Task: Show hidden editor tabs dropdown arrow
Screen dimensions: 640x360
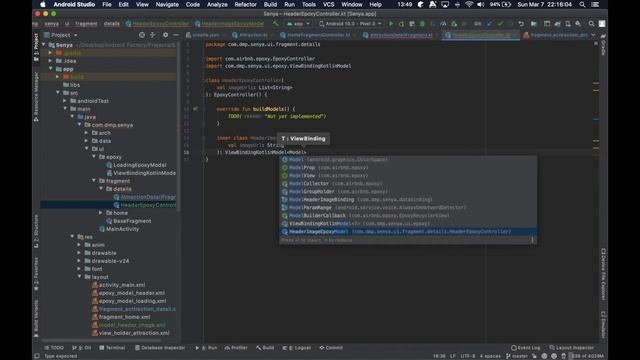Action: [x=593, y=35]
